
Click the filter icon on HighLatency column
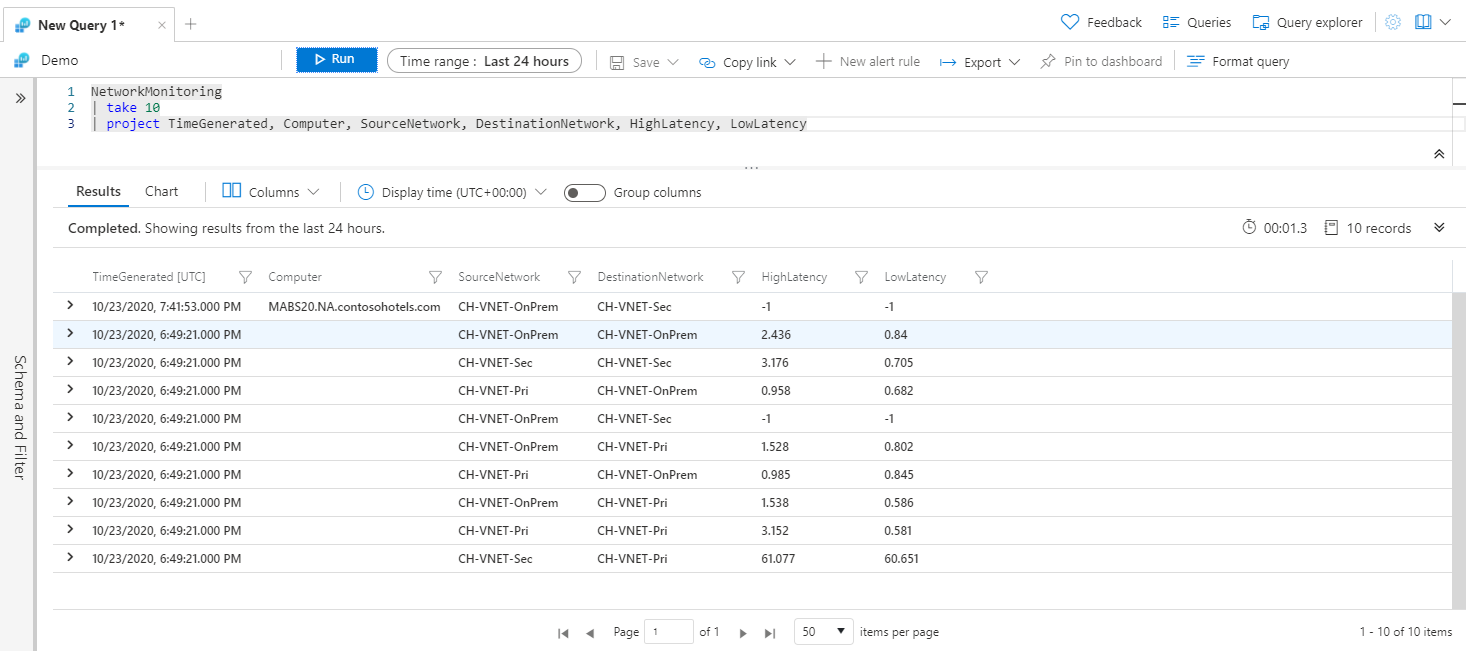tap(861, 277)
